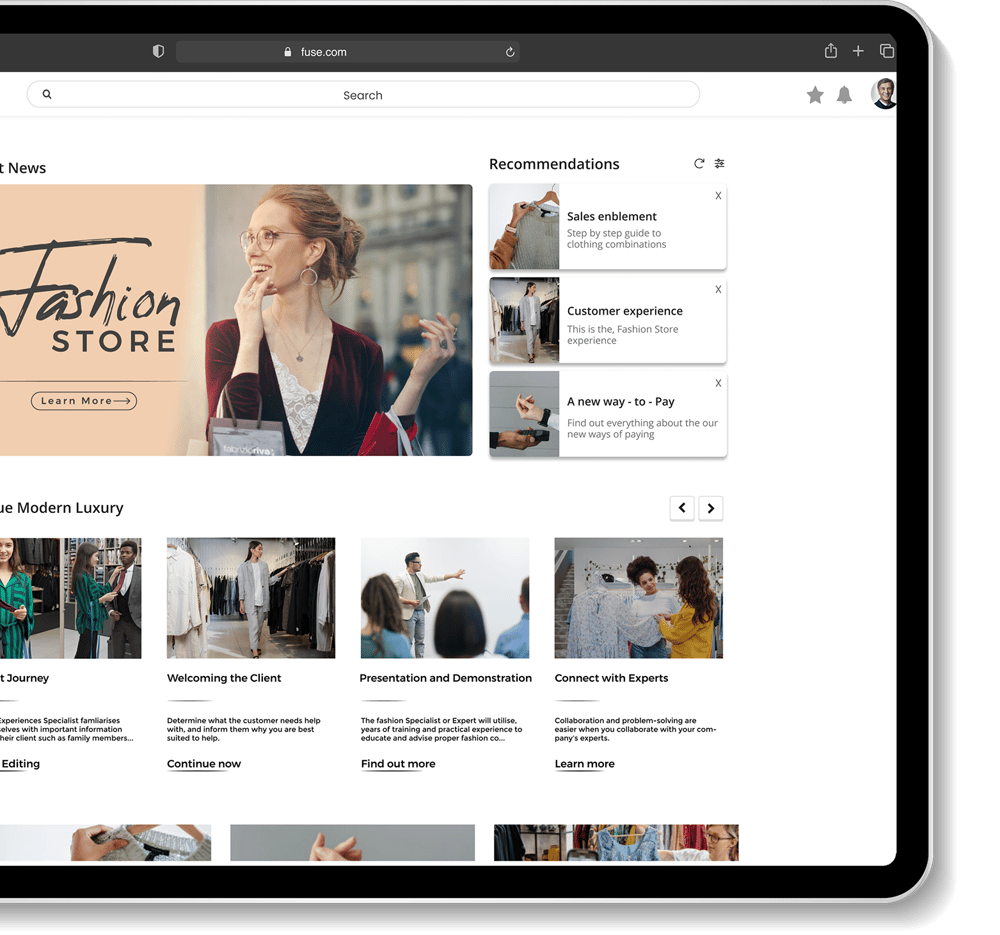Open favorites via the star icon
This screenshot has width=1000, height=935.
[815, 95]
